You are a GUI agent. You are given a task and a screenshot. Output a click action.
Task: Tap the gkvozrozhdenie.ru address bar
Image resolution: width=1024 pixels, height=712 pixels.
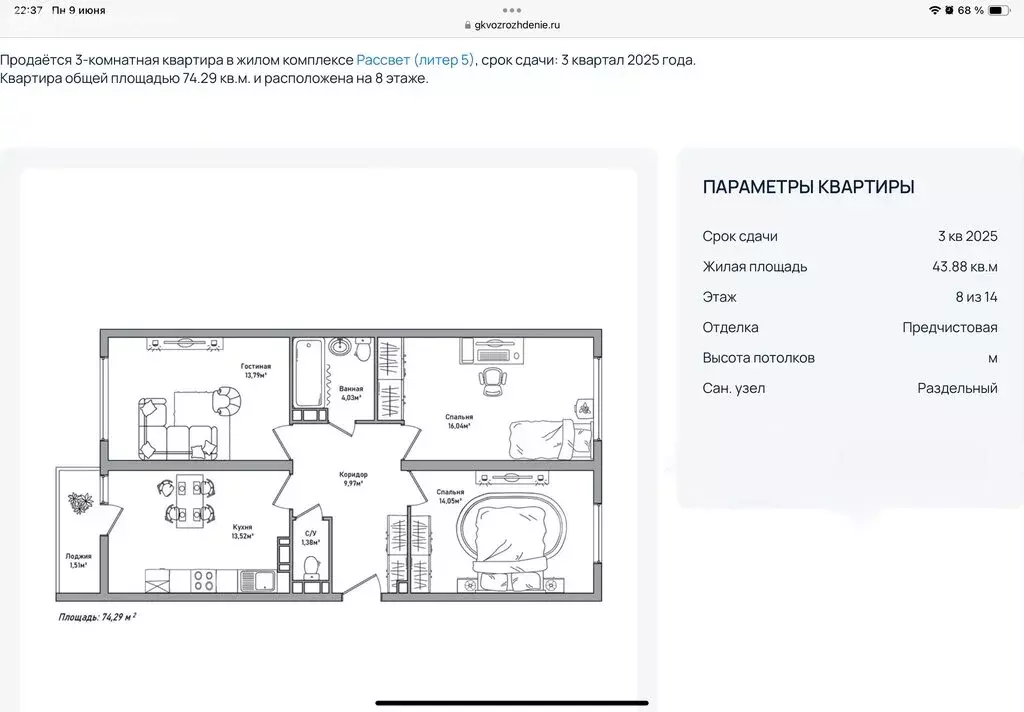pyautogui.click(x=519, y=25)
